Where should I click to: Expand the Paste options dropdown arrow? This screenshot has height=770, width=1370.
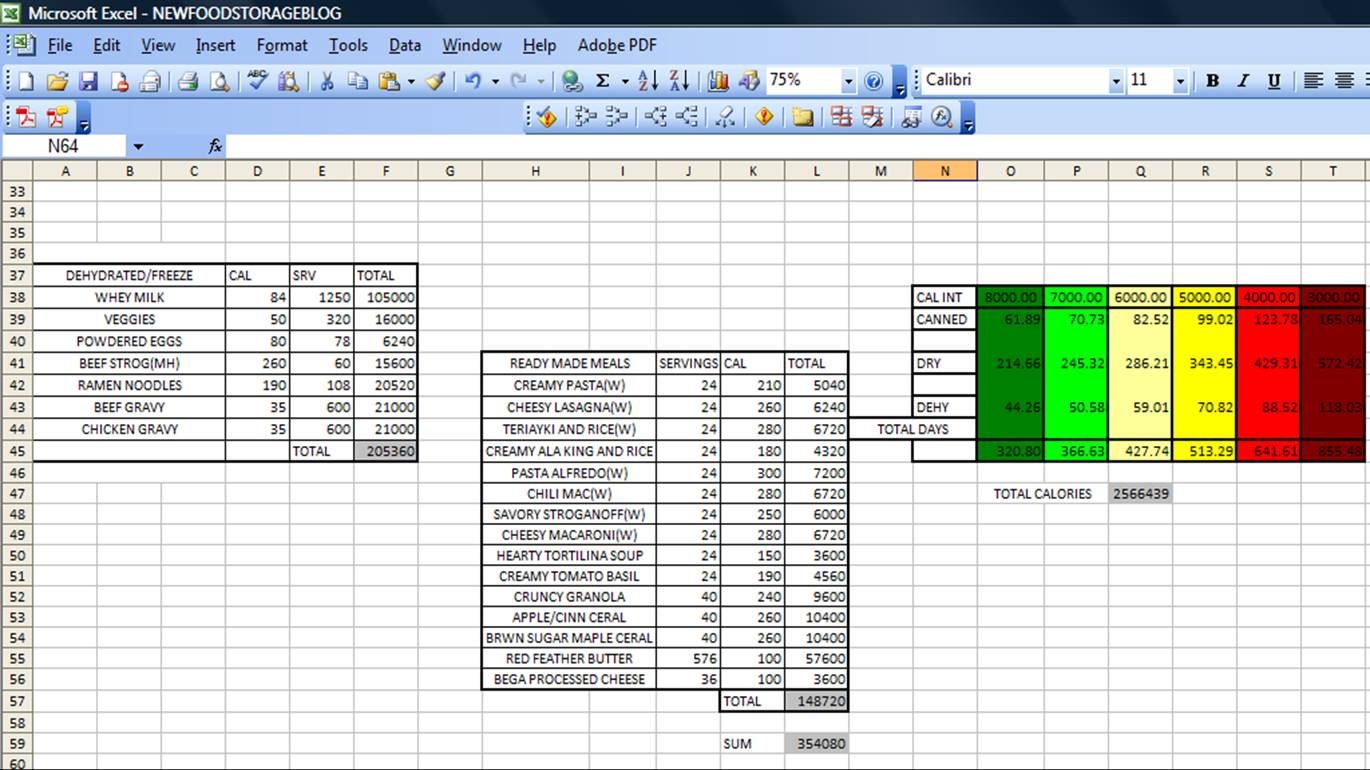[x=410, y=80]
